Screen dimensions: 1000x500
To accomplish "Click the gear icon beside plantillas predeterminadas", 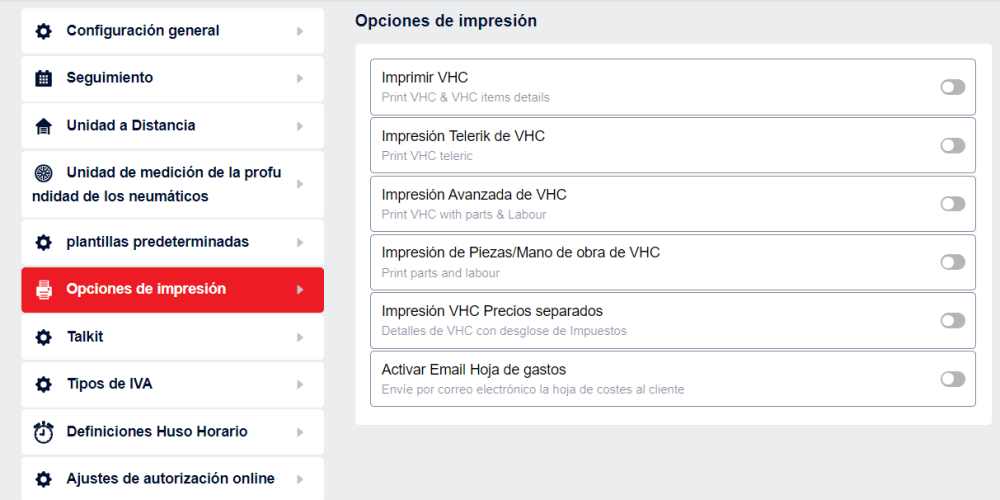I will click(x=43, y=242).
